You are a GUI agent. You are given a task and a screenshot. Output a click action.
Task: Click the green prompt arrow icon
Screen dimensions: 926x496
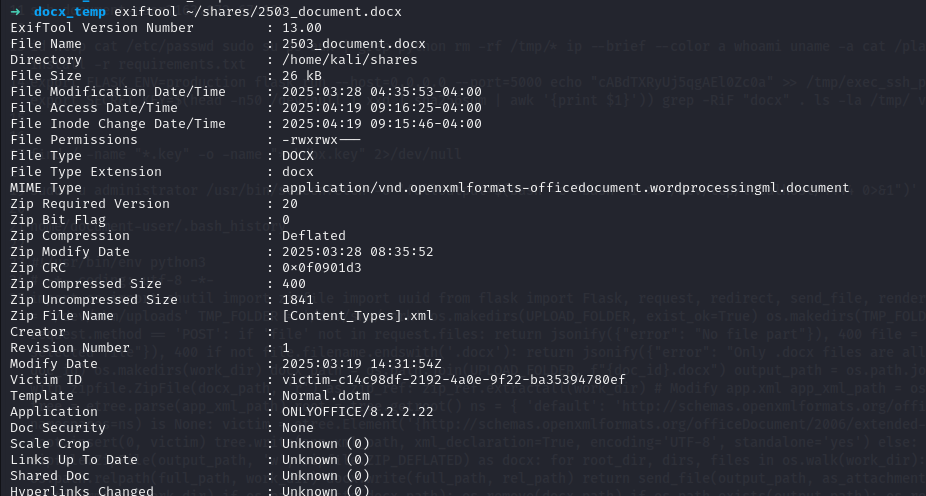[x=17, y=12]
